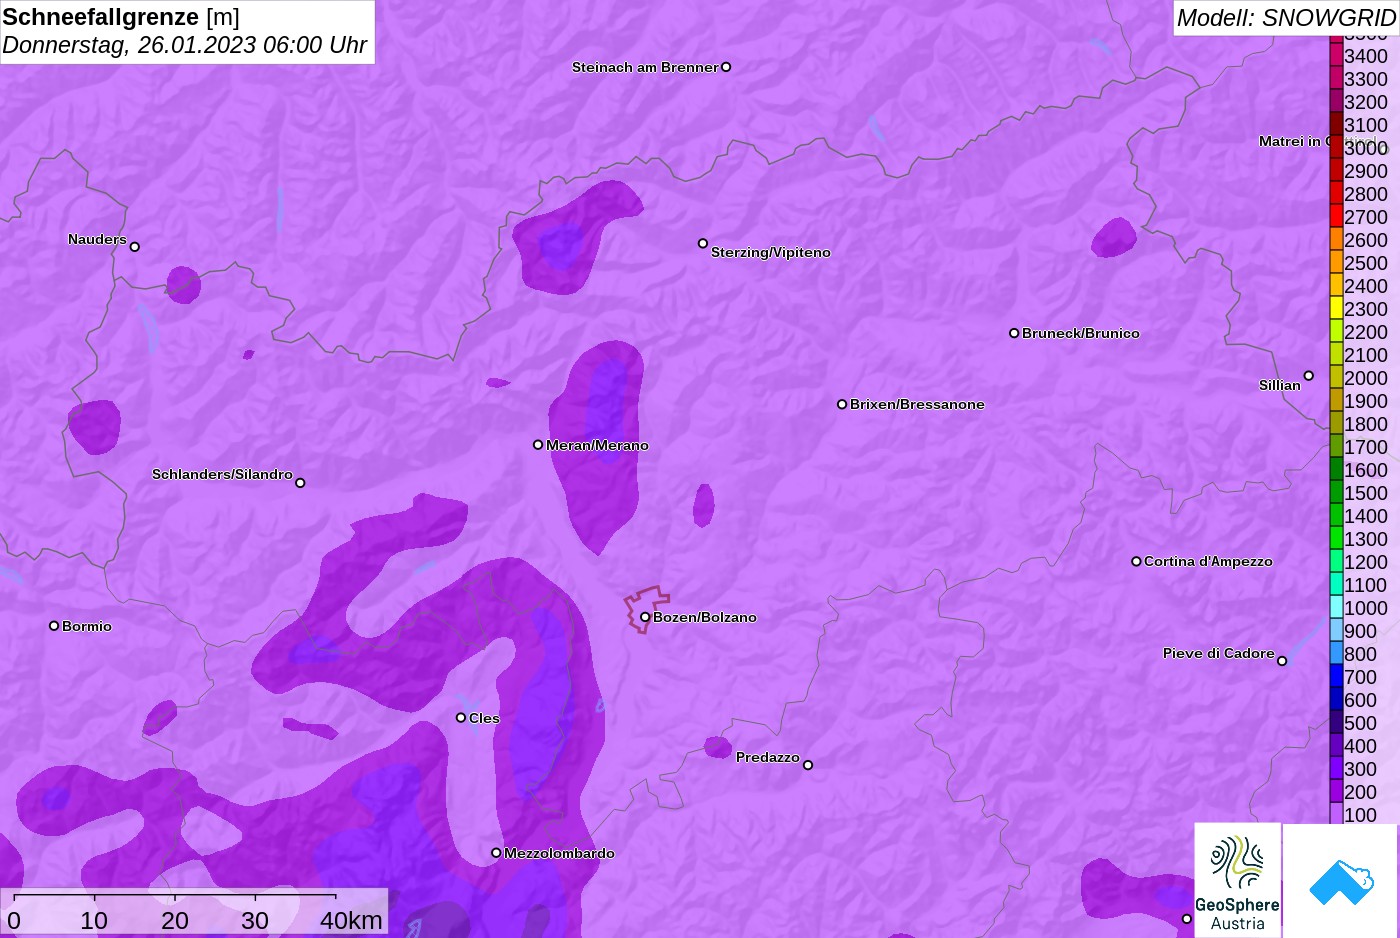
Task: Select the Brixen/Bressanone marker dot
Action: pyautogui.click(x=842, y=404)
